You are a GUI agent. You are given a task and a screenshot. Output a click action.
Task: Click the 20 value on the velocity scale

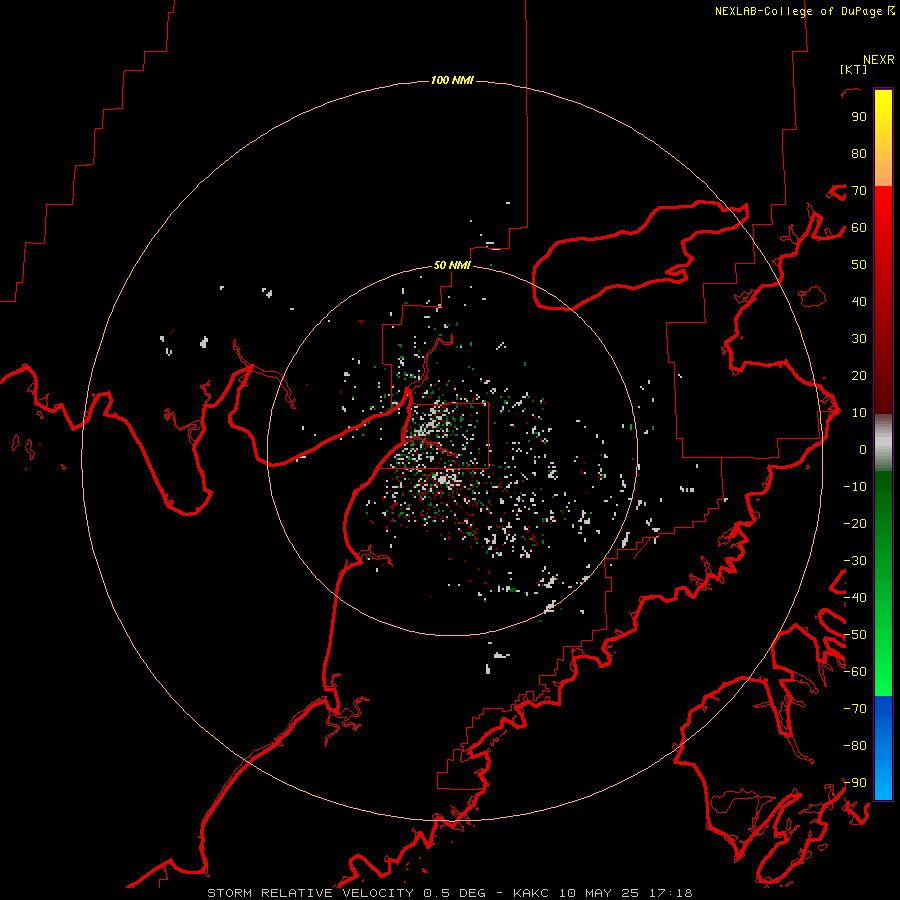coord(859,376)
